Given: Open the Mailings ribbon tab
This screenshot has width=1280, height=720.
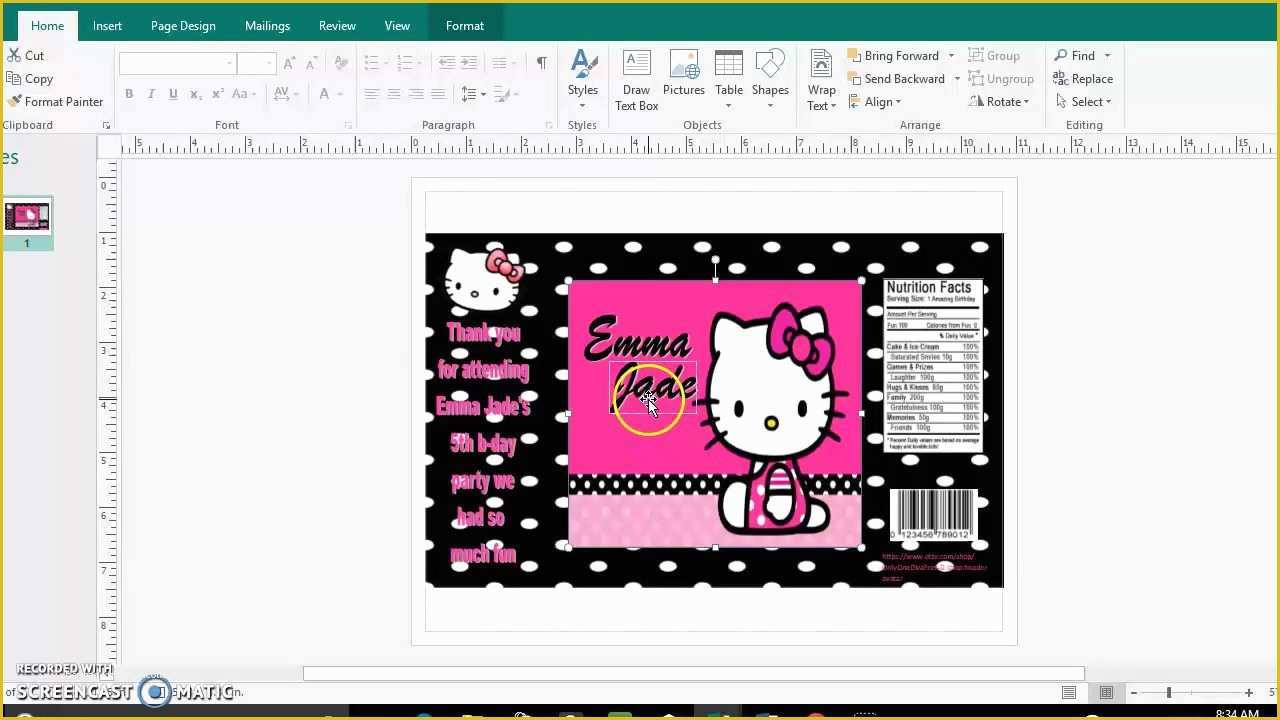Looking at the screenshot, I should click(x=267, y=26).
